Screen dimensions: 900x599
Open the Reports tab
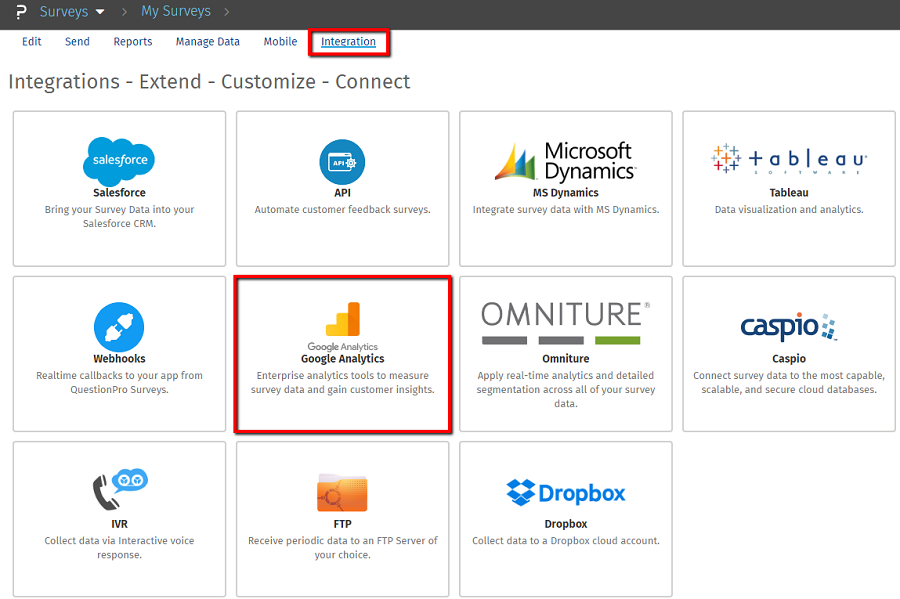click(133, 42)
